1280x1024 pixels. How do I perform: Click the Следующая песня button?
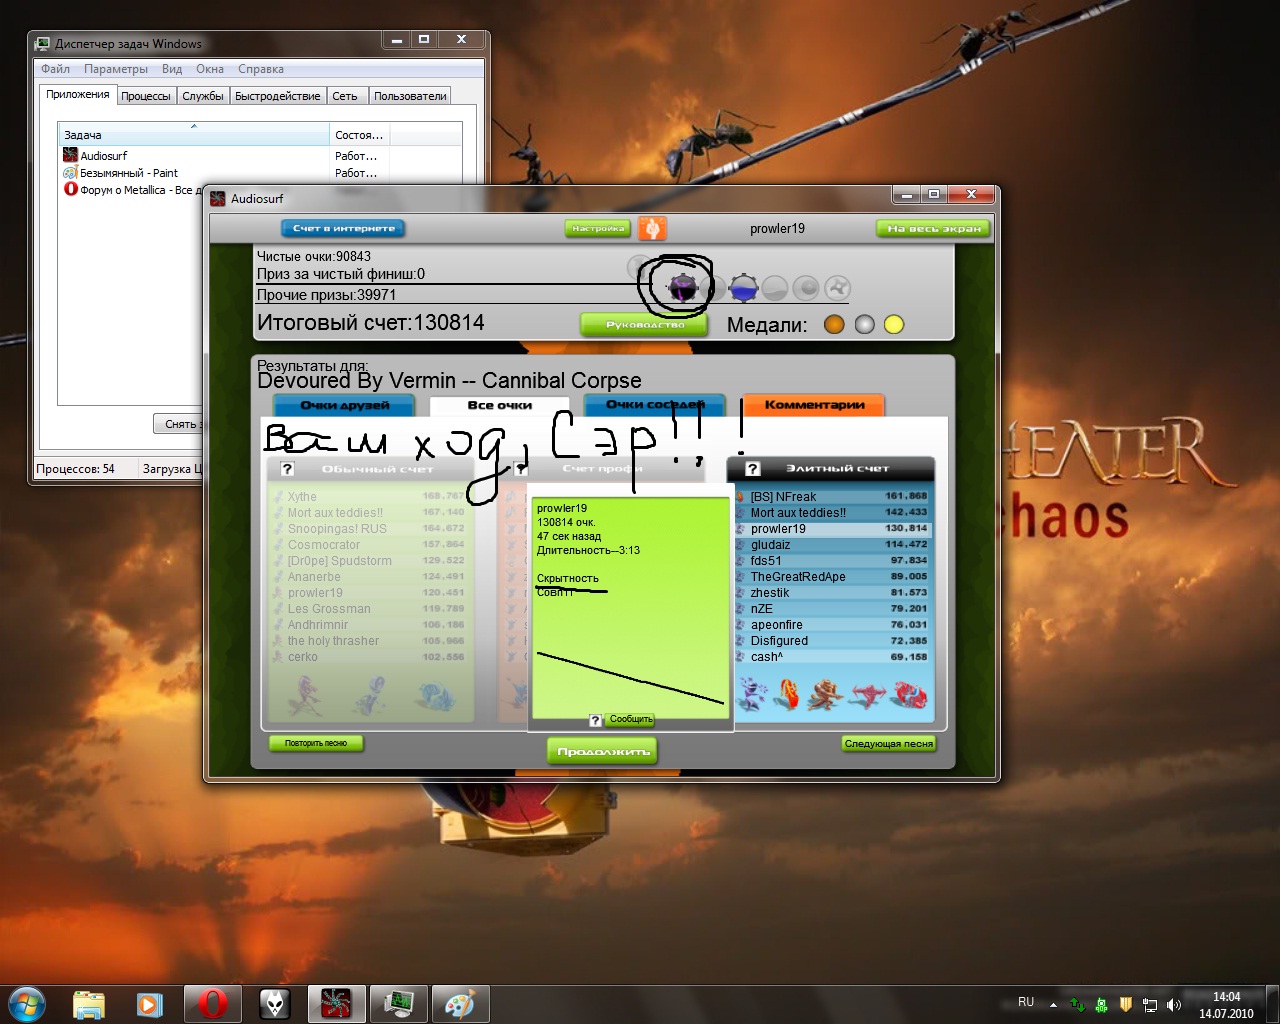coord(888,744)
